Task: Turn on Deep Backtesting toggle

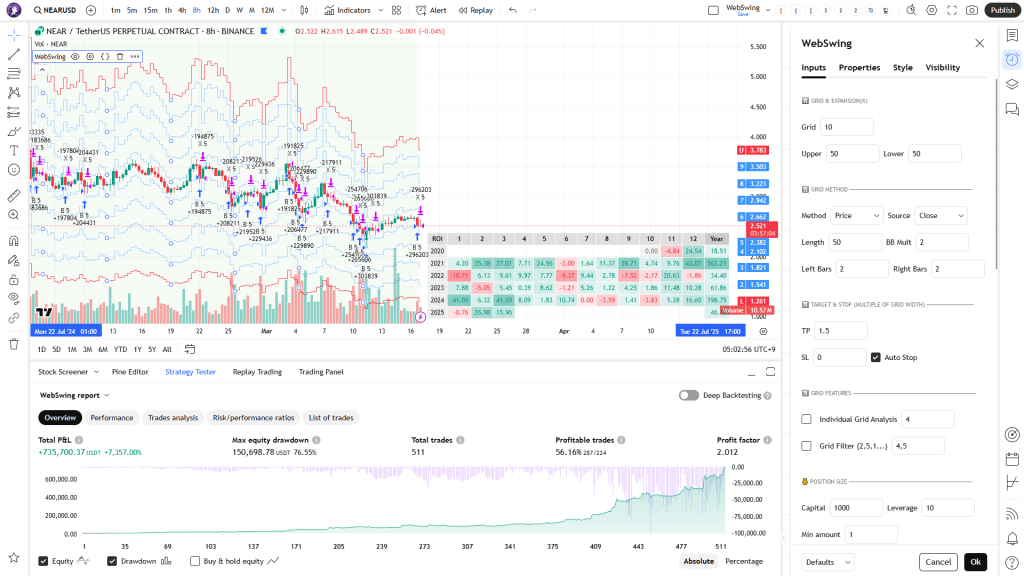Action: click(688, 395)
